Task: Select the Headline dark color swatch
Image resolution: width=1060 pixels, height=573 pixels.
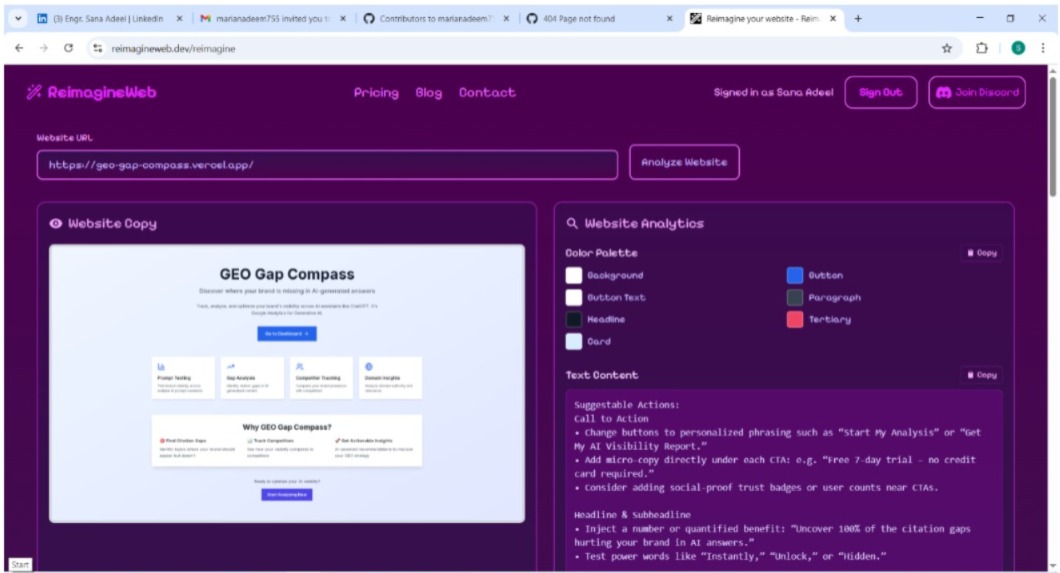Action: [x=573, y=319]
